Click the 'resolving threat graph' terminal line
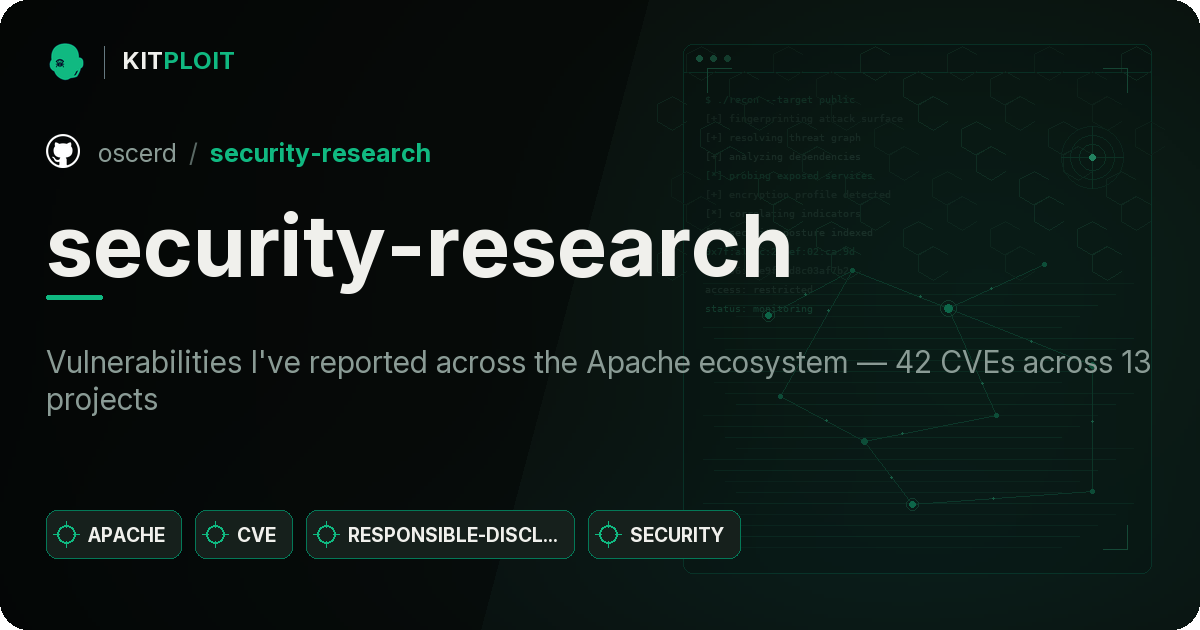This screenshot has height=630, width=1200. [782, 137]
